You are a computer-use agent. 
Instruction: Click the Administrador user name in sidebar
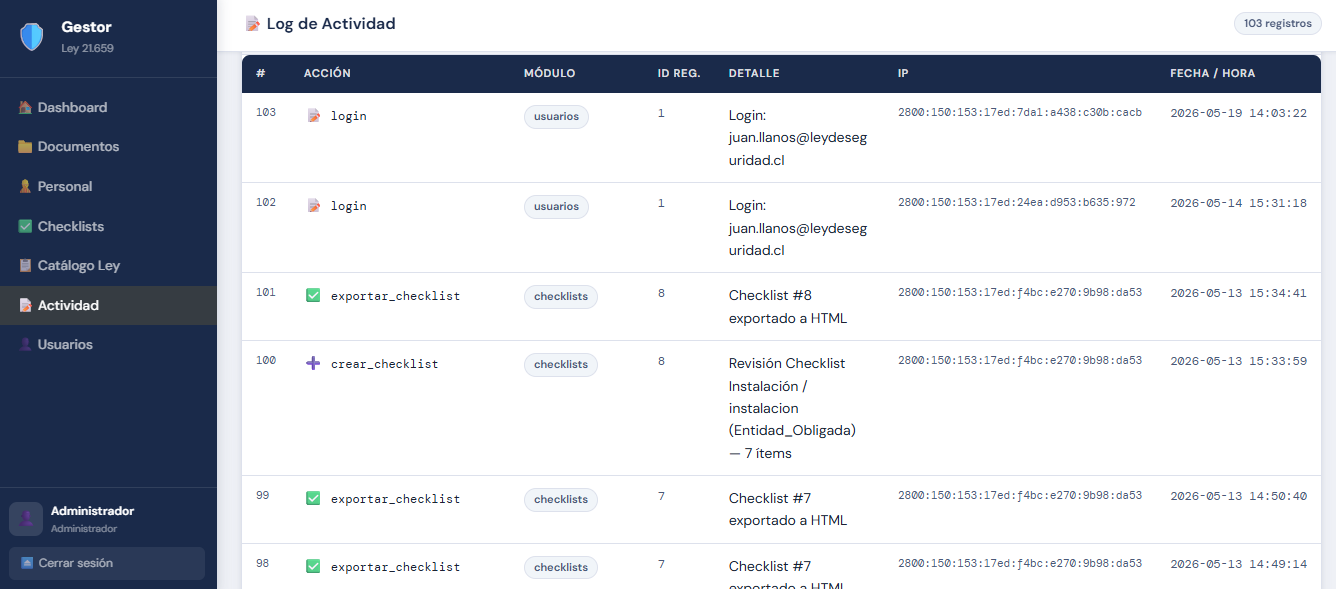(x=92, y=511)
